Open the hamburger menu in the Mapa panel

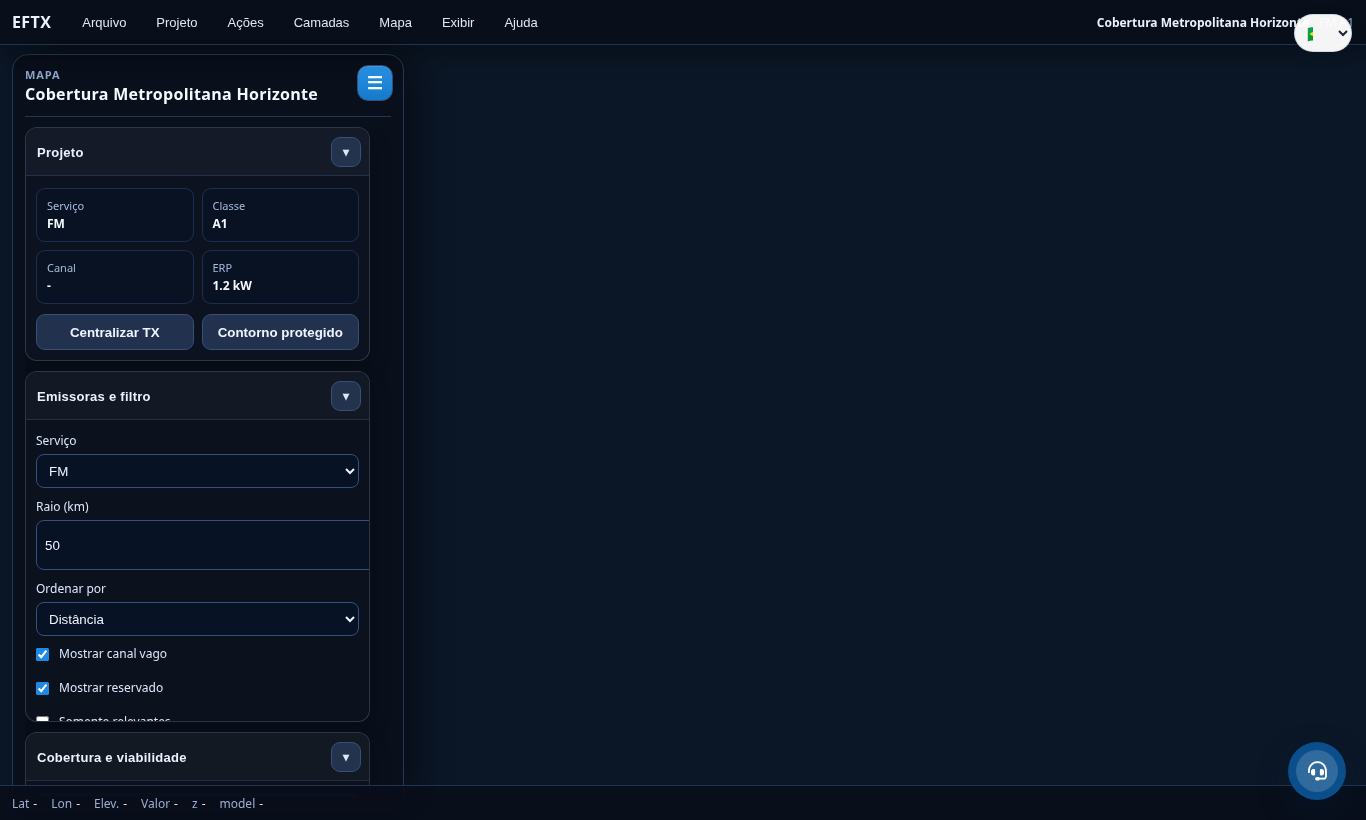click(375, 83)
